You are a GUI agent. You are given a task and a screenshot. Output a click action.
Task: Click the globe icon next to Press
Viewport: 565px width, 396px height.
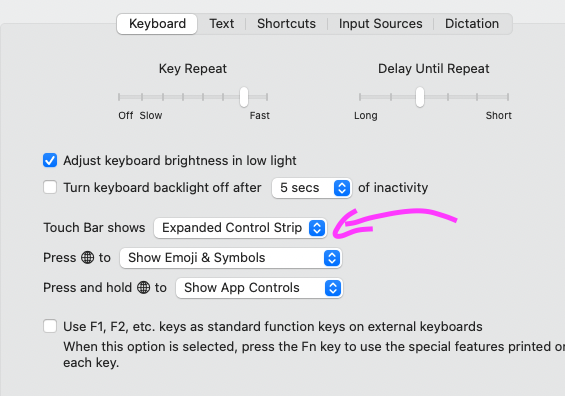click(88, 258)
